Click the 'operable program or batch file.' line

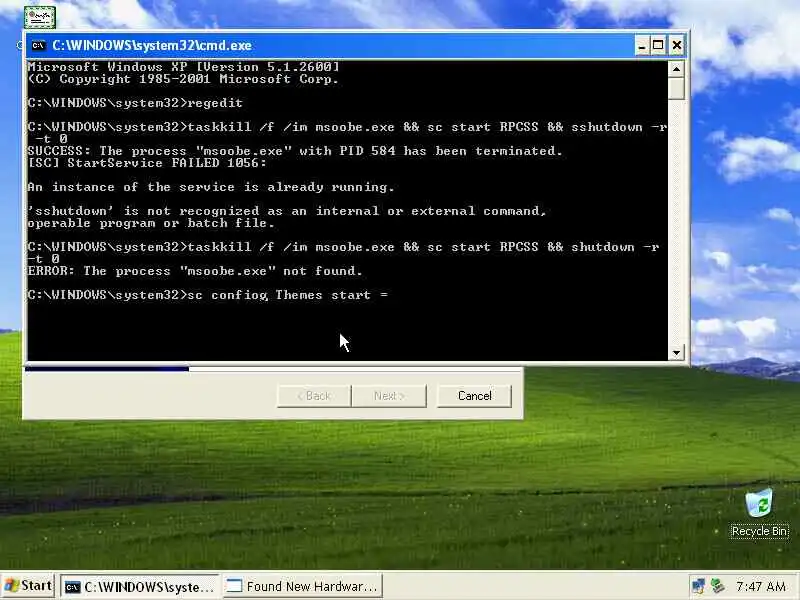point(151,223)
